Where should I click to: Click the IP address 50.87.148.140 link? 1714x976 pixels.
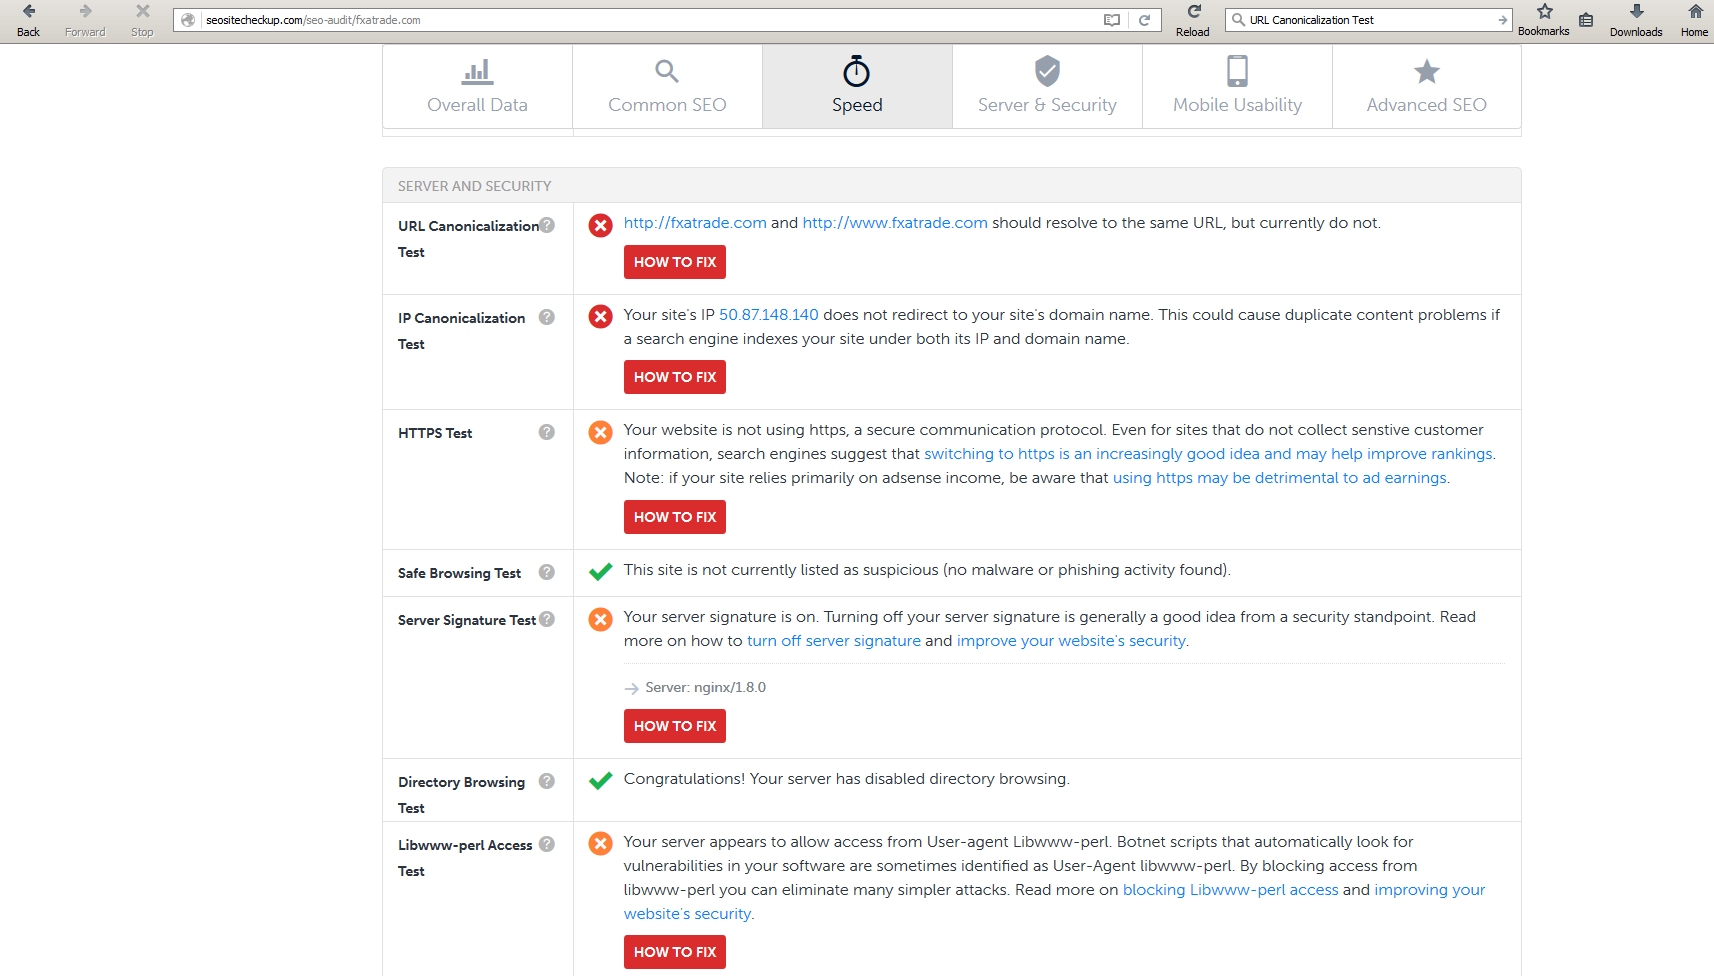769,315
